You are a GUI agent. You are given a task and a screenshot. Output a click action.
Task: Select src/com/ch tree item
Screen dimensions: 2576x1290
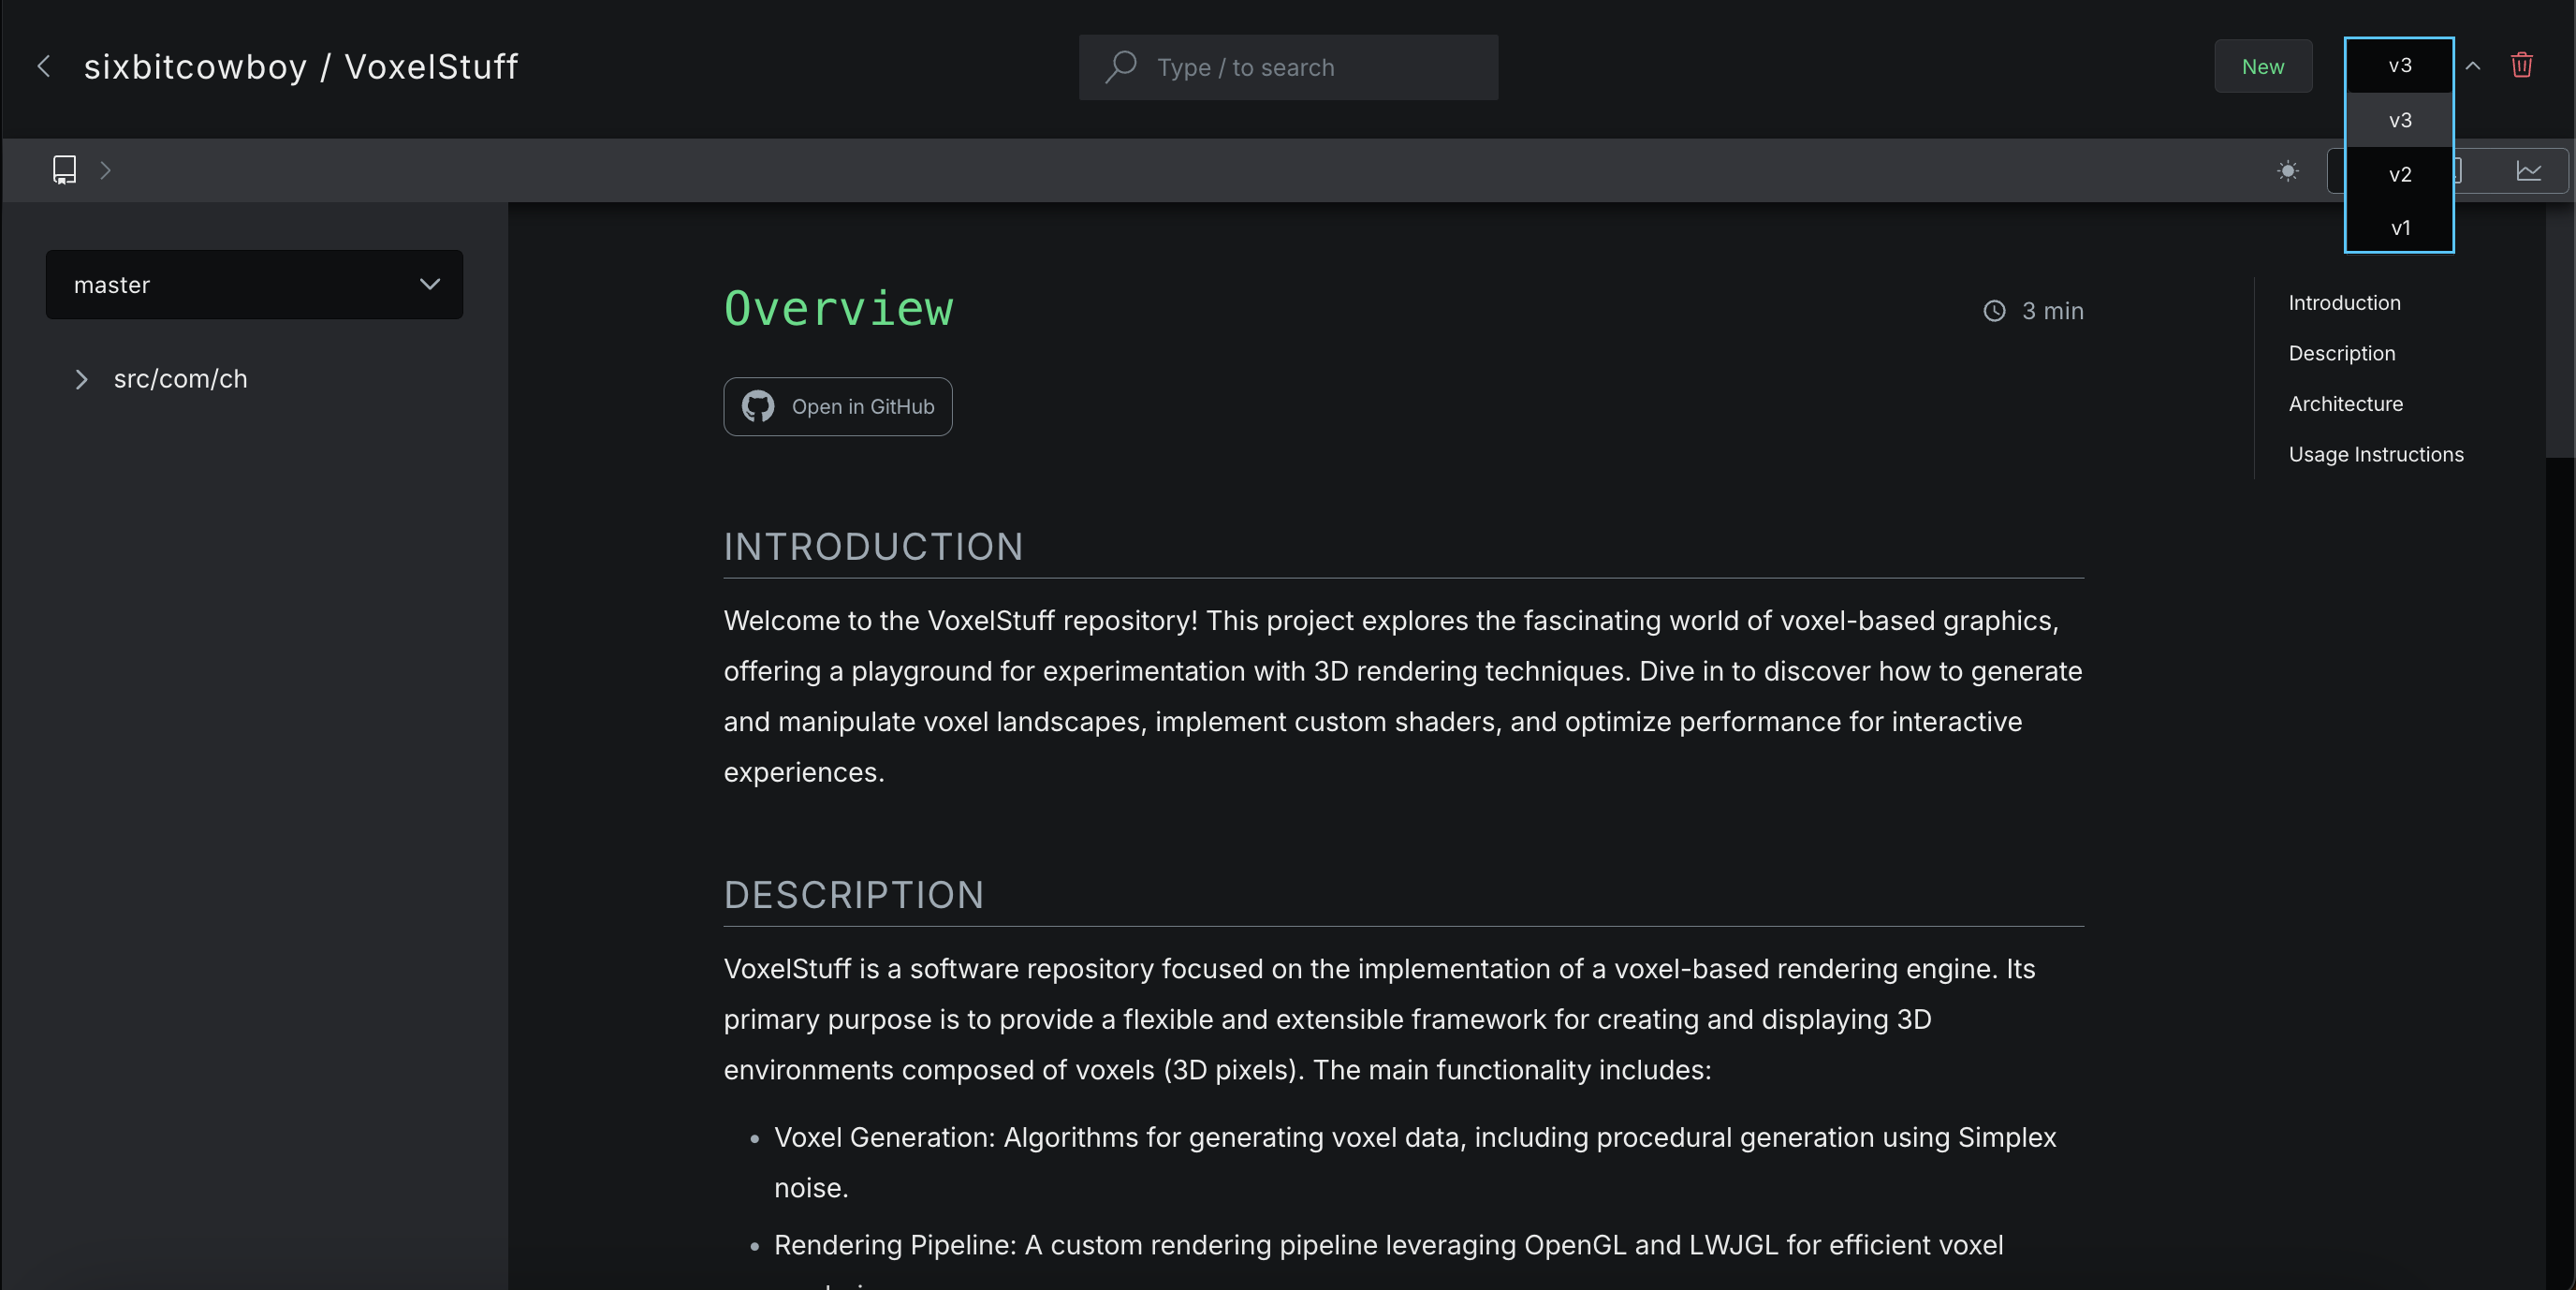pyautogui.click(x=180, y=379)
